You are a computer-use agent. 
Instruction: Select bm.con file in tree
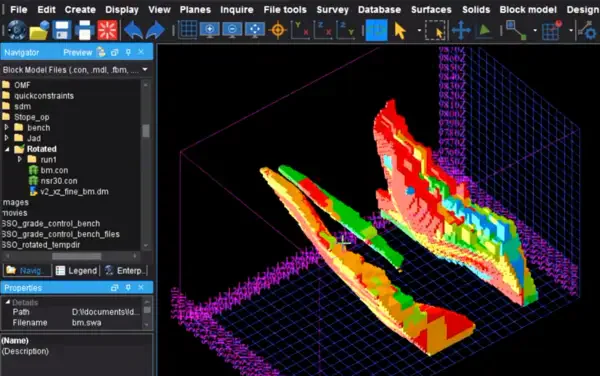point(54,170)
